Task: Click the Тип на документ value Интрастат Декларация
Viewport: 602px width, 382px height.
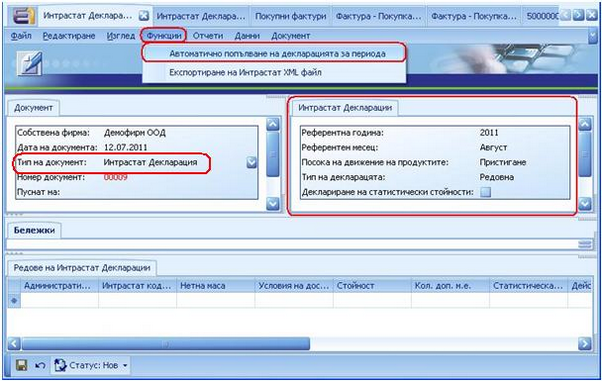Action: (150, 162)
